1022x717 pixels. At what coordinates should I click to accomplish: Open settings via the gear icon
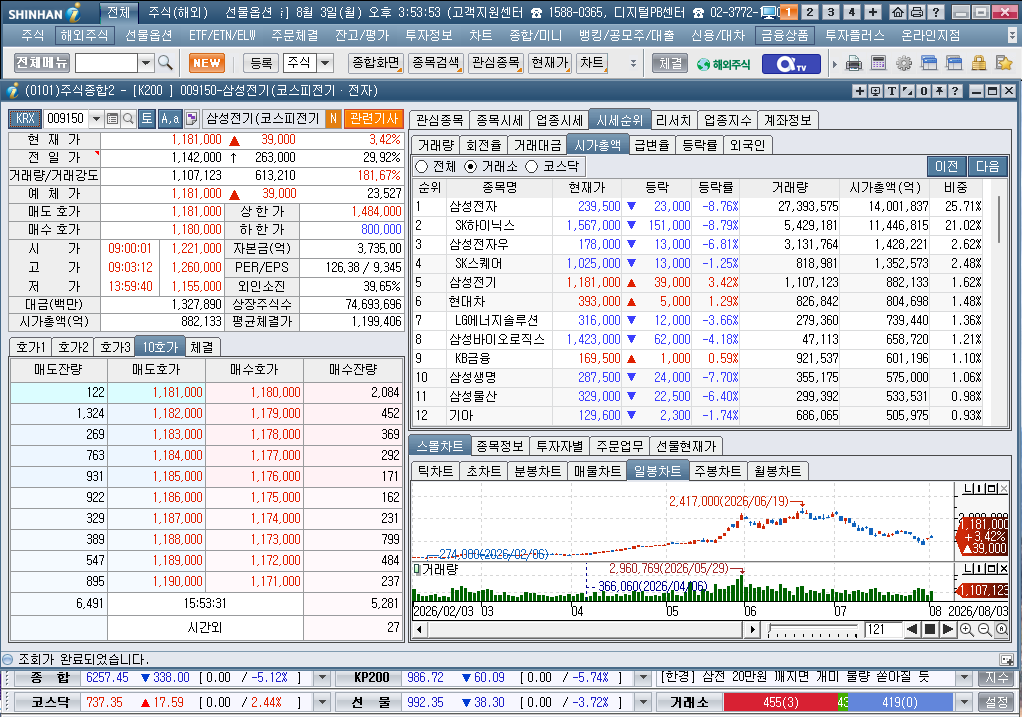[x=903, y=63]
